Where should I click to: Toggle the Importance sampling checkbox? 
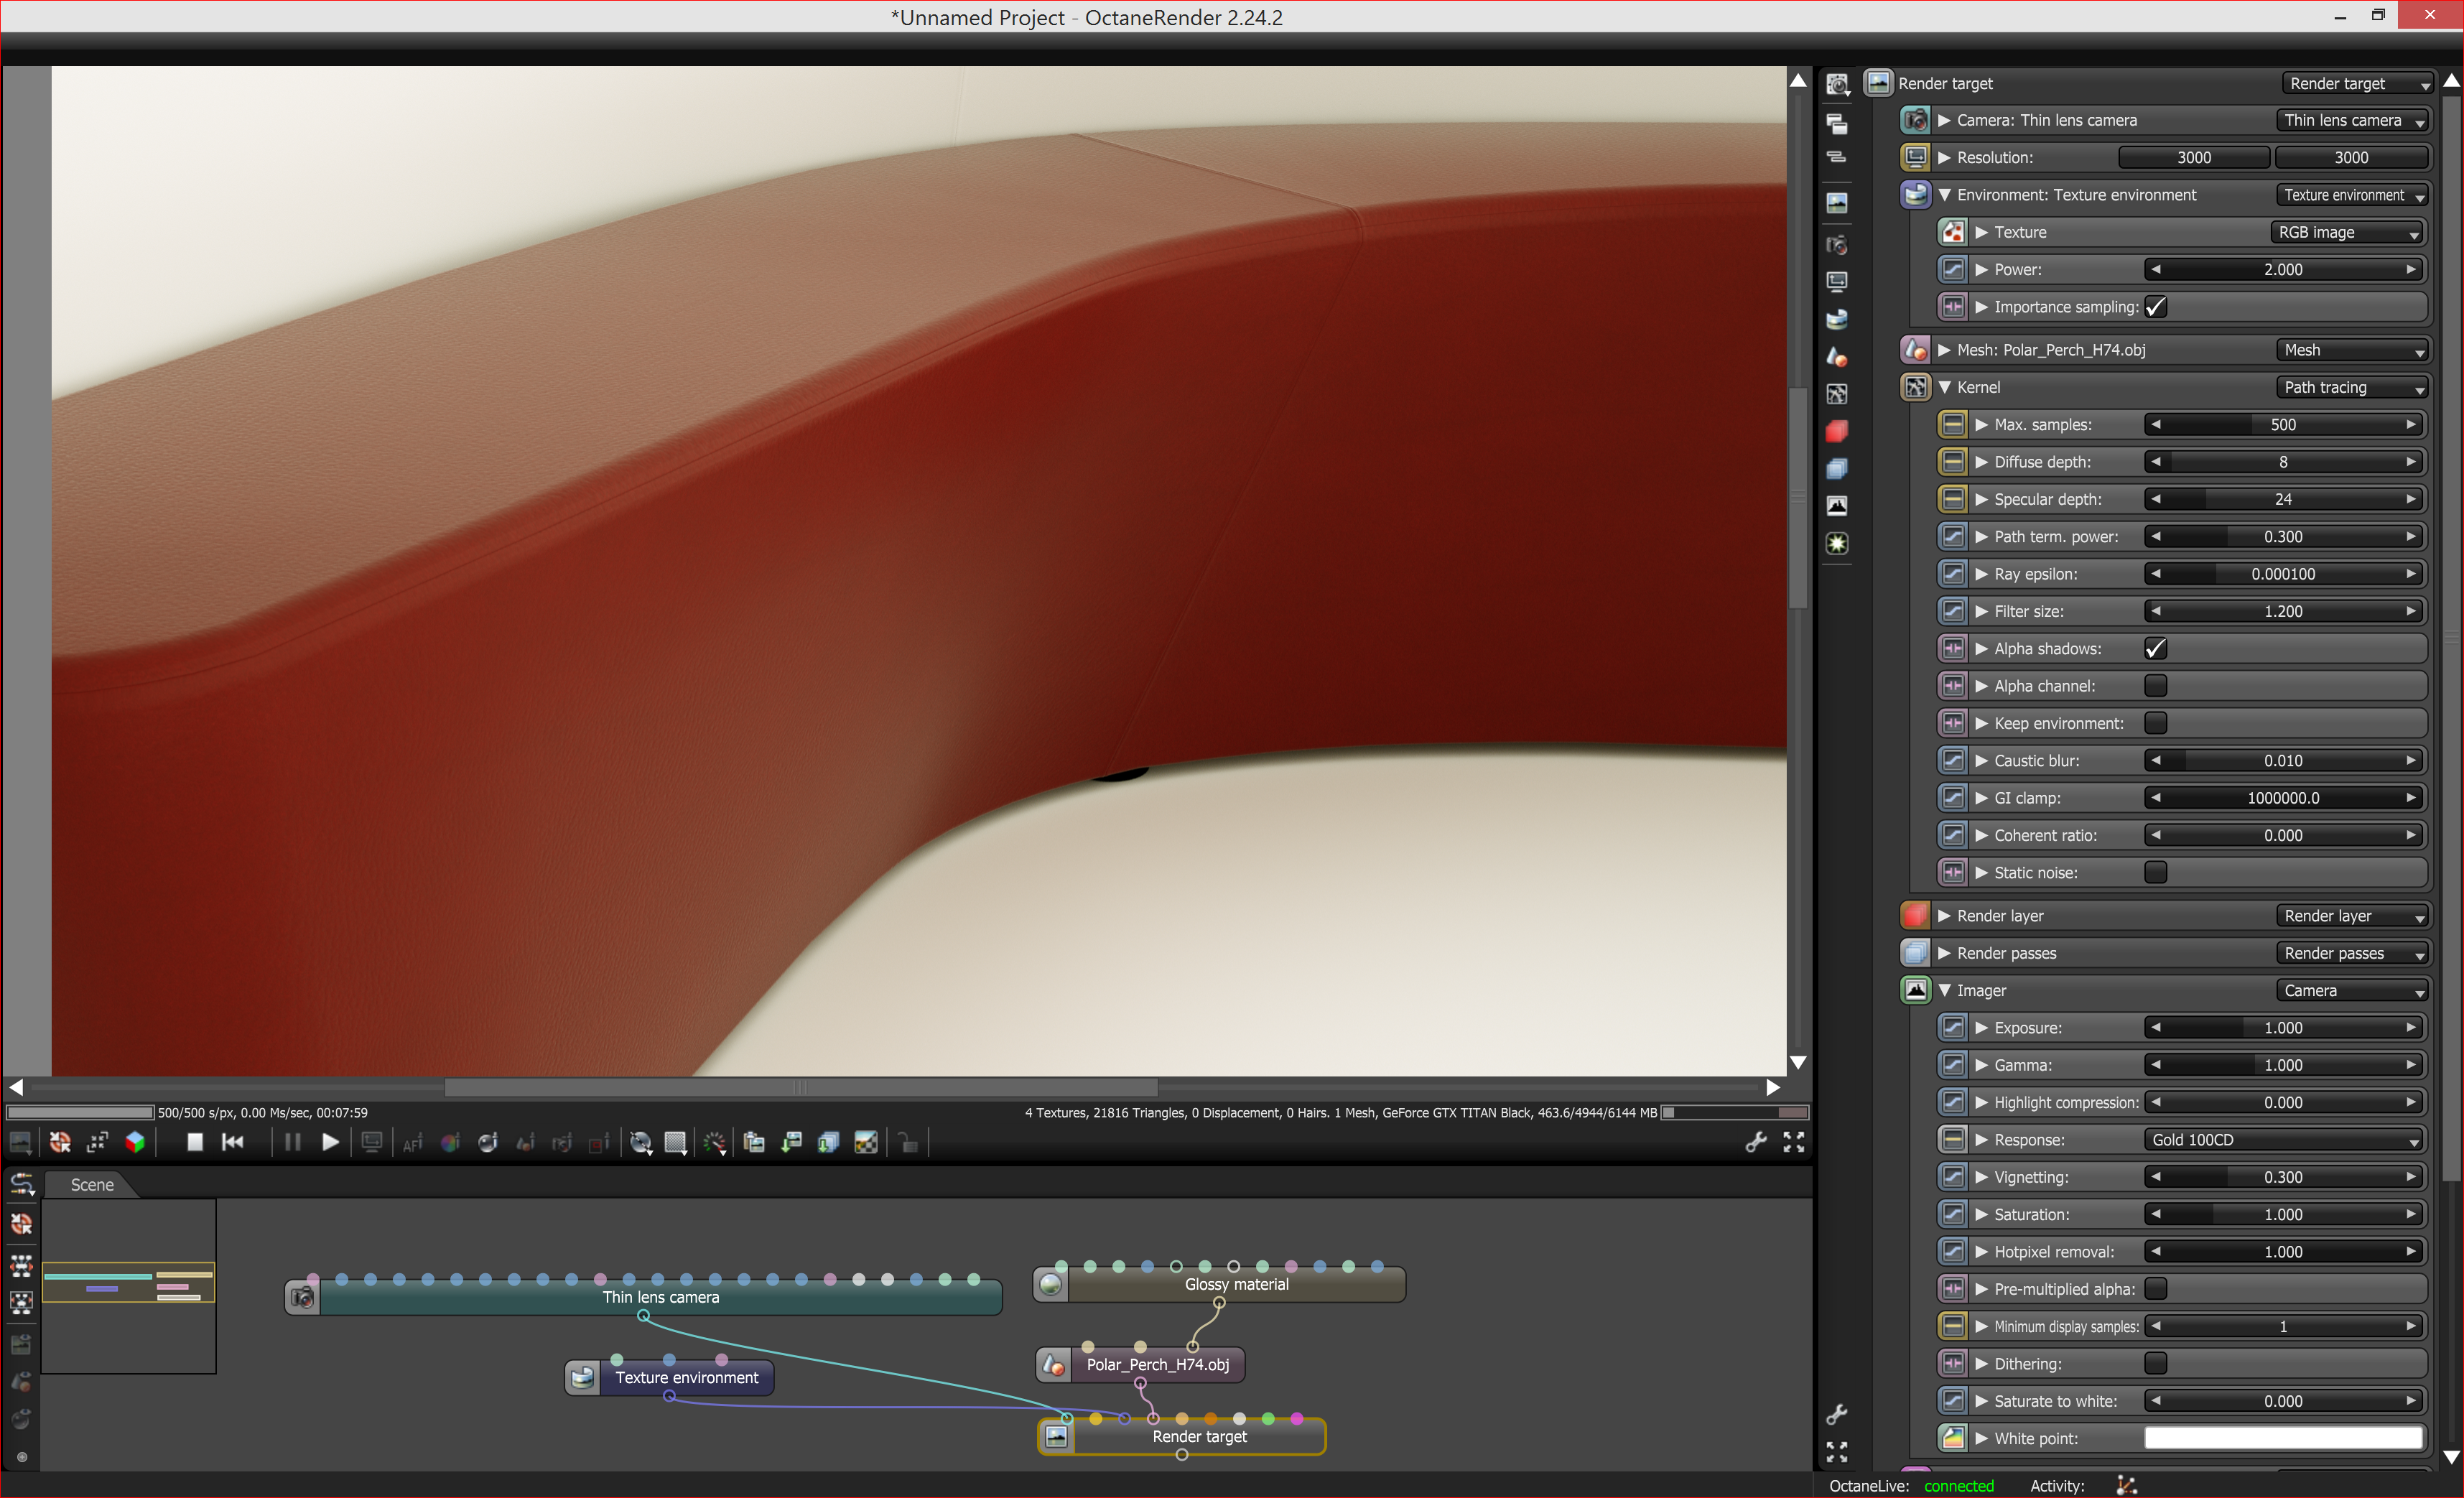coord(2155,307)
